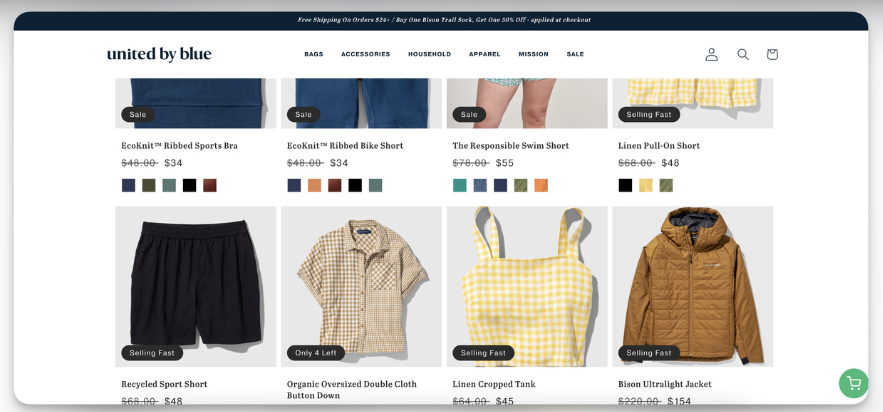Viewport: 883px width, 412px height.
Task: Select rust swatch for Ribbed Bike Short
Action: point(335,185)
